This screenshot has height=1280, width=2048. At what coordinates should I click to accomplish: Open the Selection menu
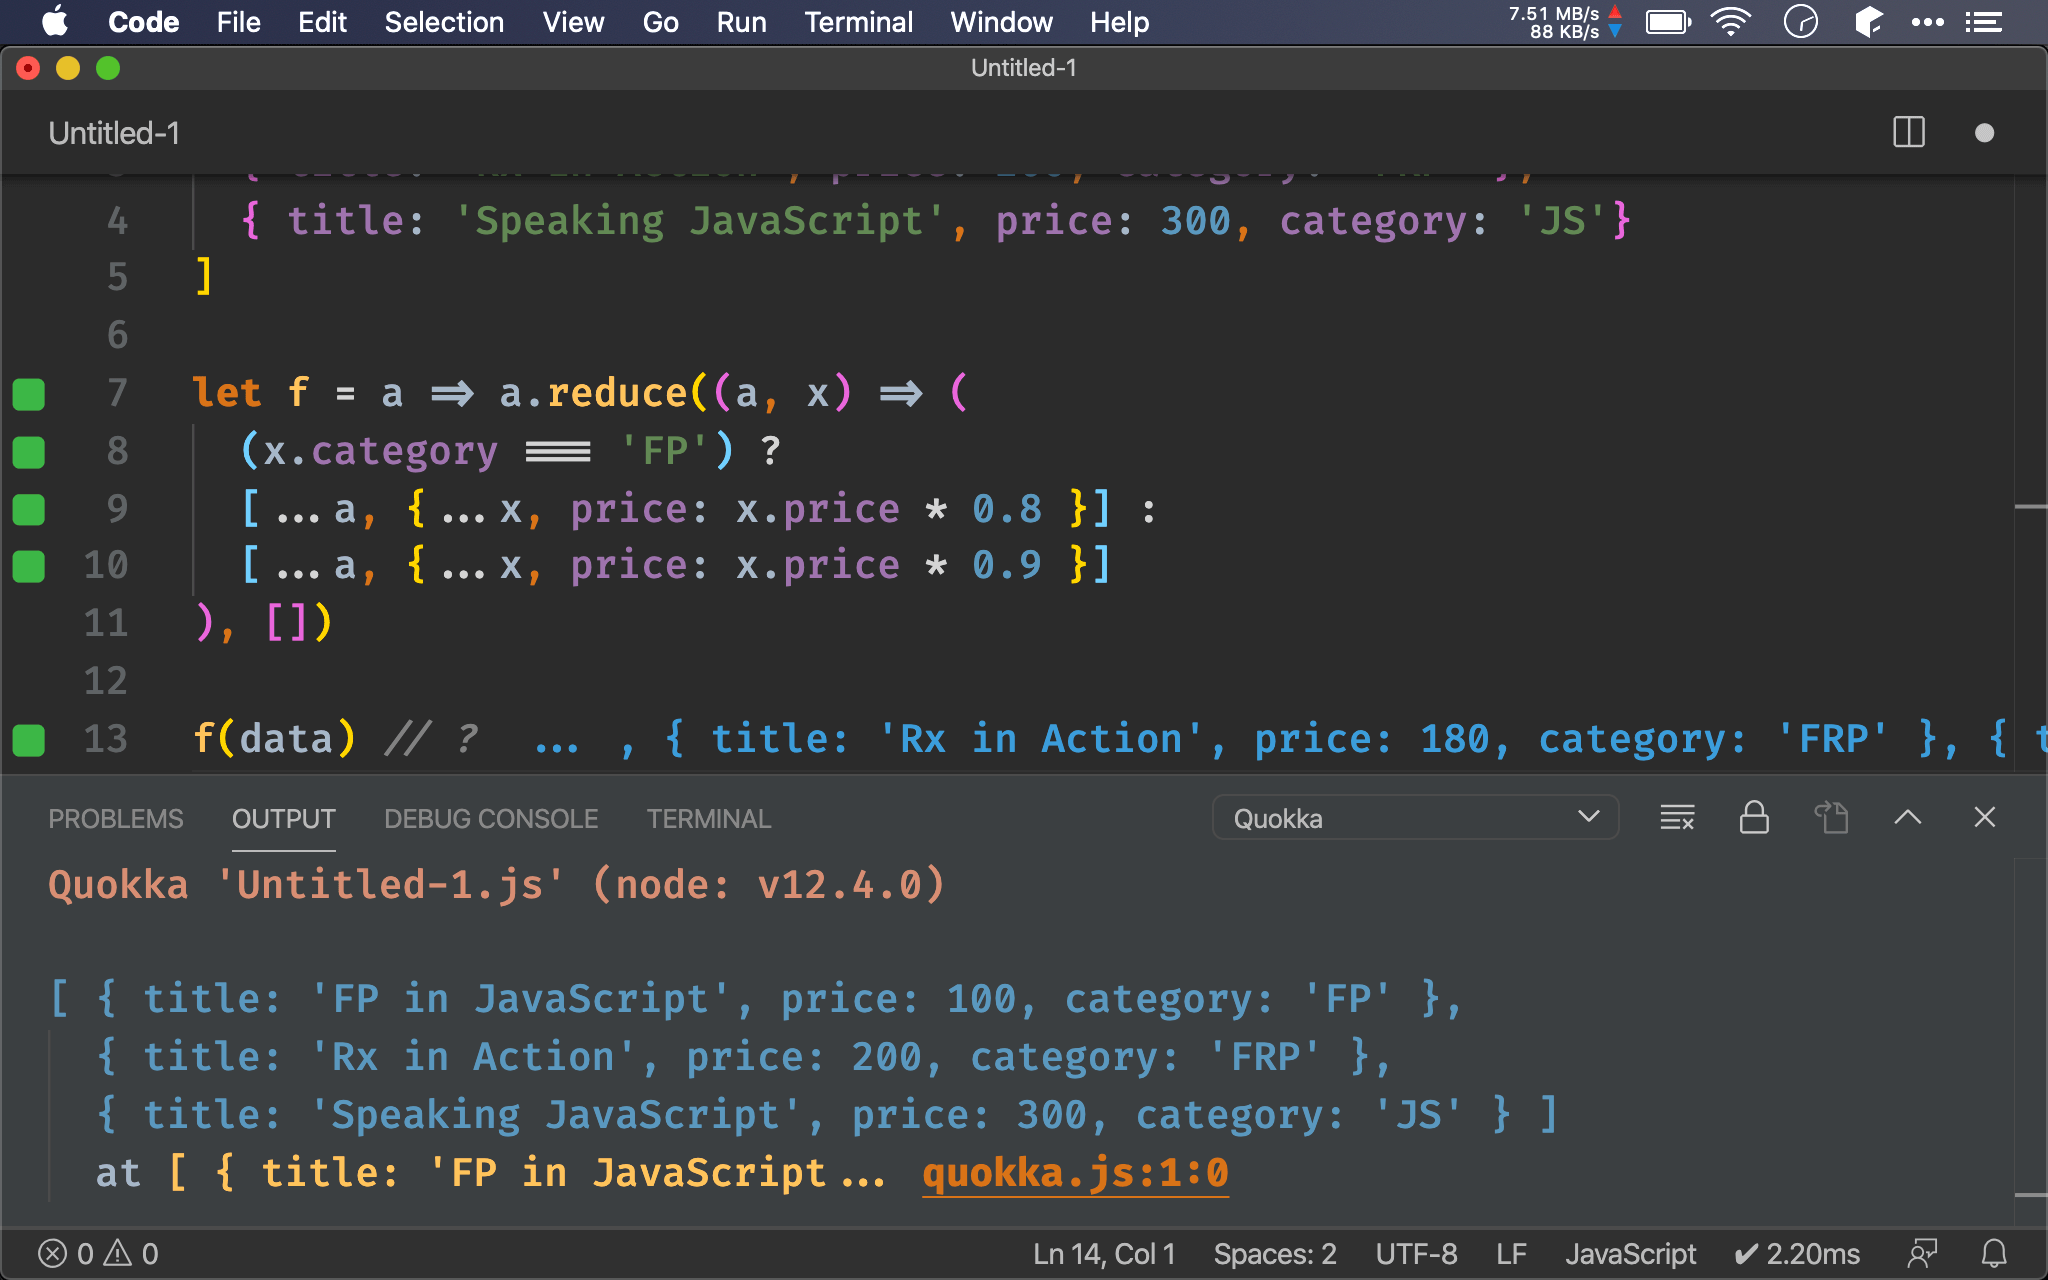(444, 22)
